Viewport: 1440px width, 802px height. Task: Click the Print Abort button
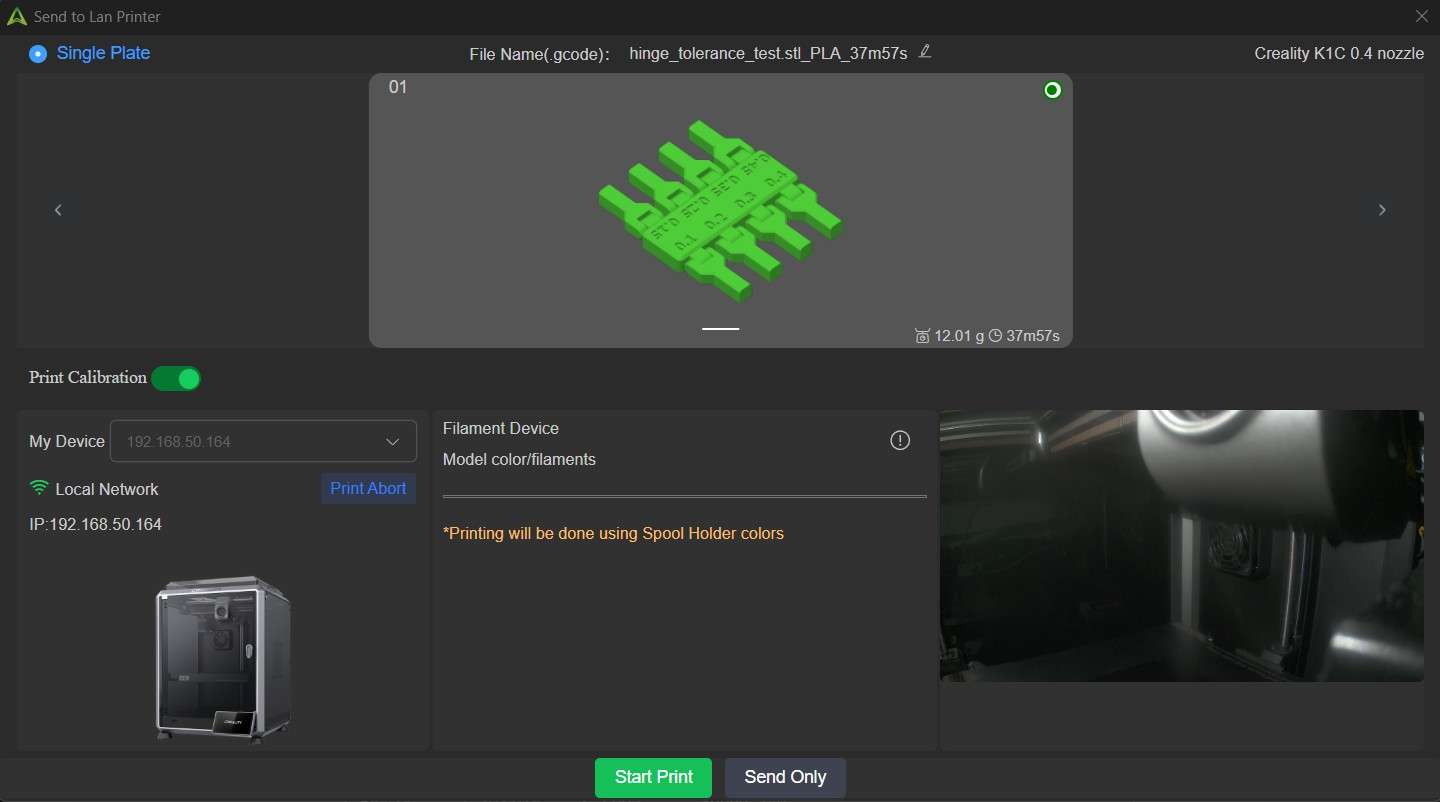[368, 488]
